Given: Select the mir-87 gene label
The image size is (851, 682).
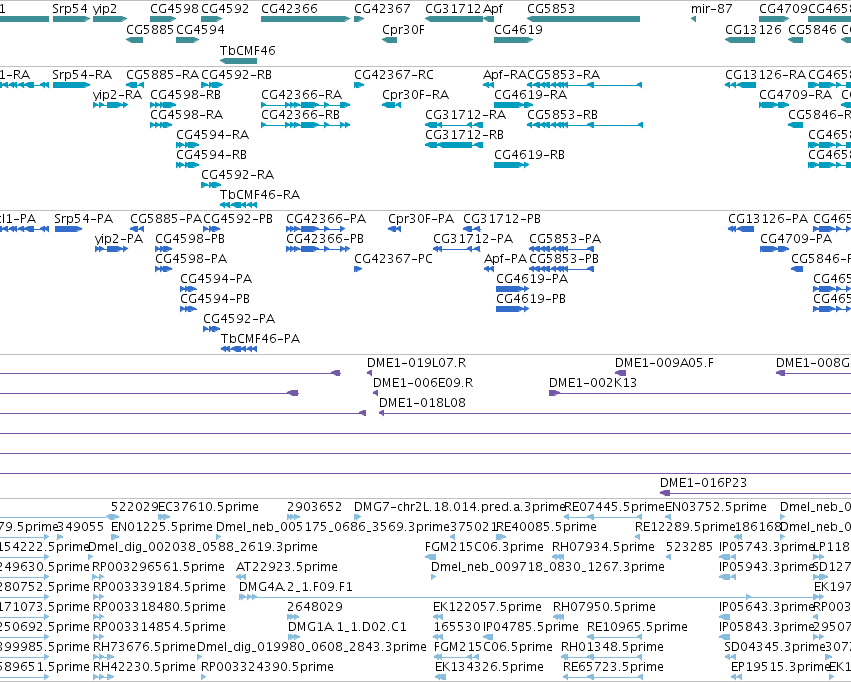Looking at the screenshot, I should pyautogui.click(x=712, y=9).
